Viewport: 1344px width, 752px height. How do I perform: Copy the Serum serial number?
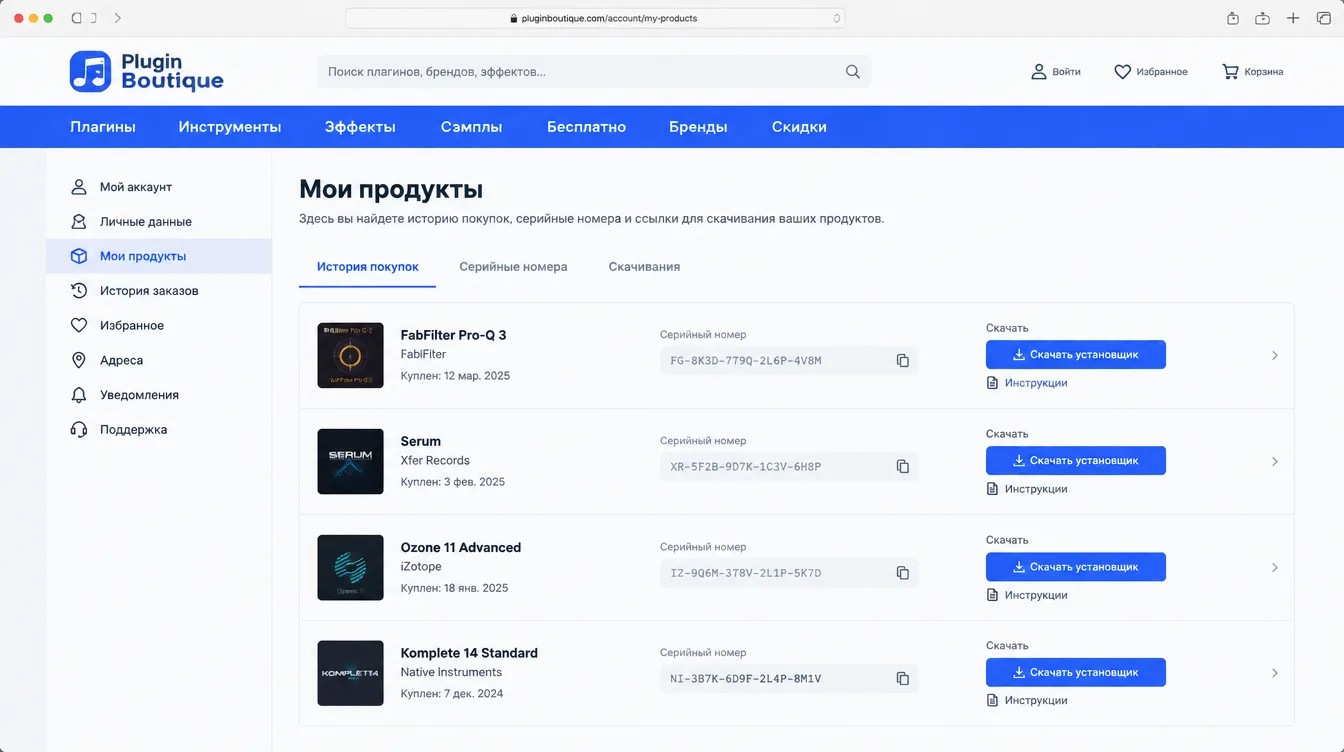(x=903, y=467)
